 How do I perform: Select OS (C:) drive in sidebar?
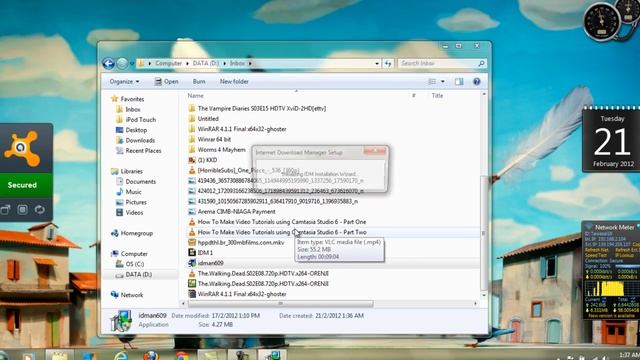click(135, 264)
